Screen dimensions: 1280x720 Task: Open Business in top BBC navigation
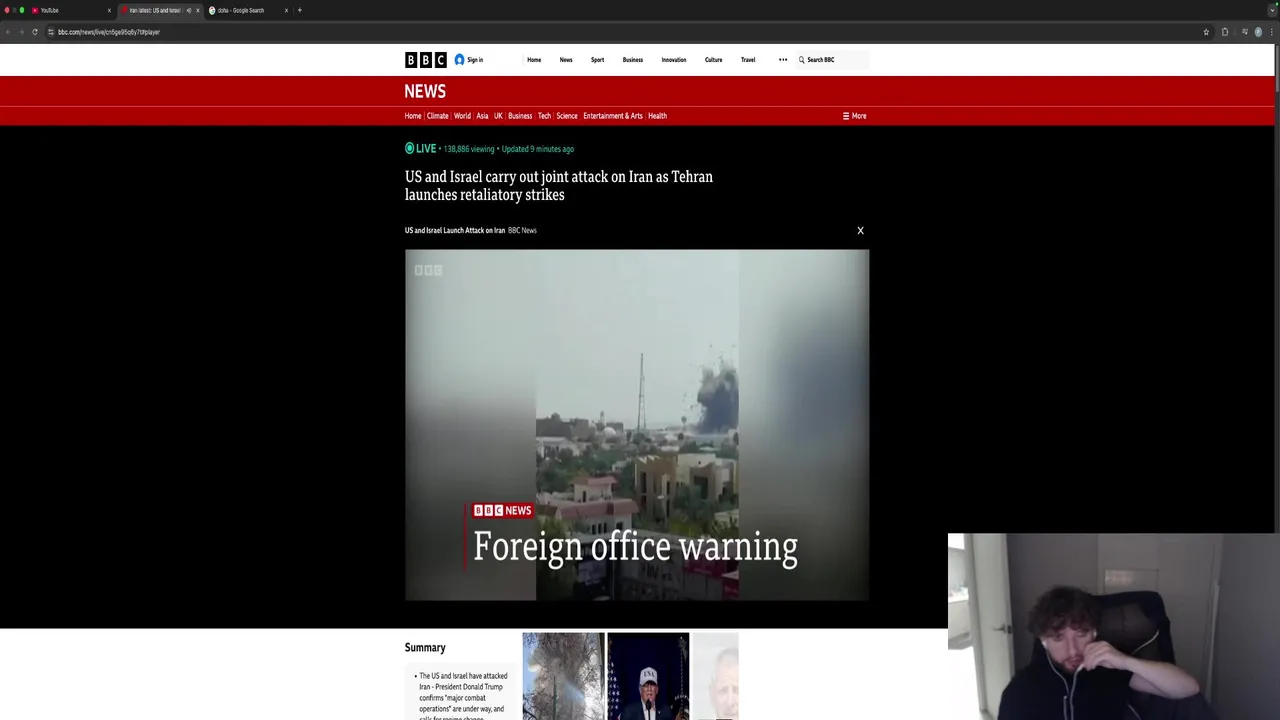click(x=633, y=60)
